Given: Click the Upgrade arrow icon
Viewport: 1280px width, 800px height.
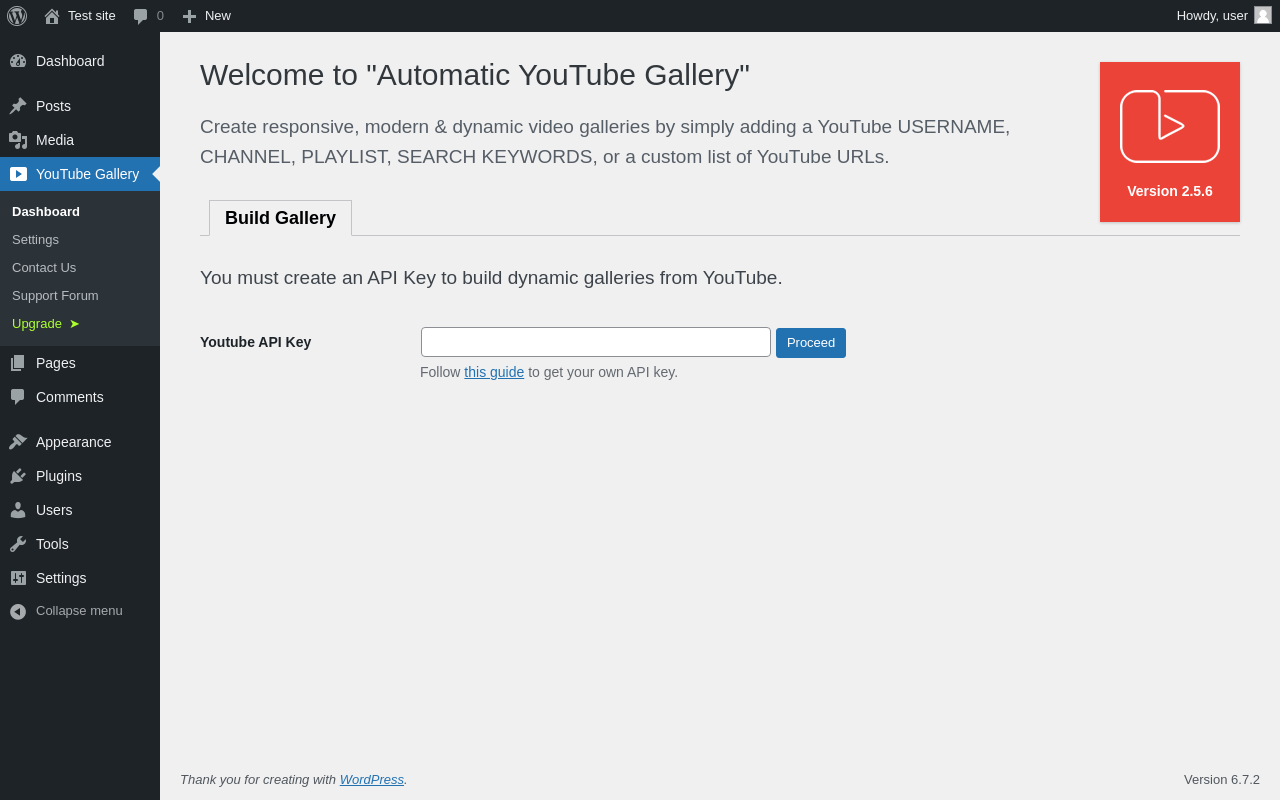Looking at the screenshot, I should tap(74, 324).
